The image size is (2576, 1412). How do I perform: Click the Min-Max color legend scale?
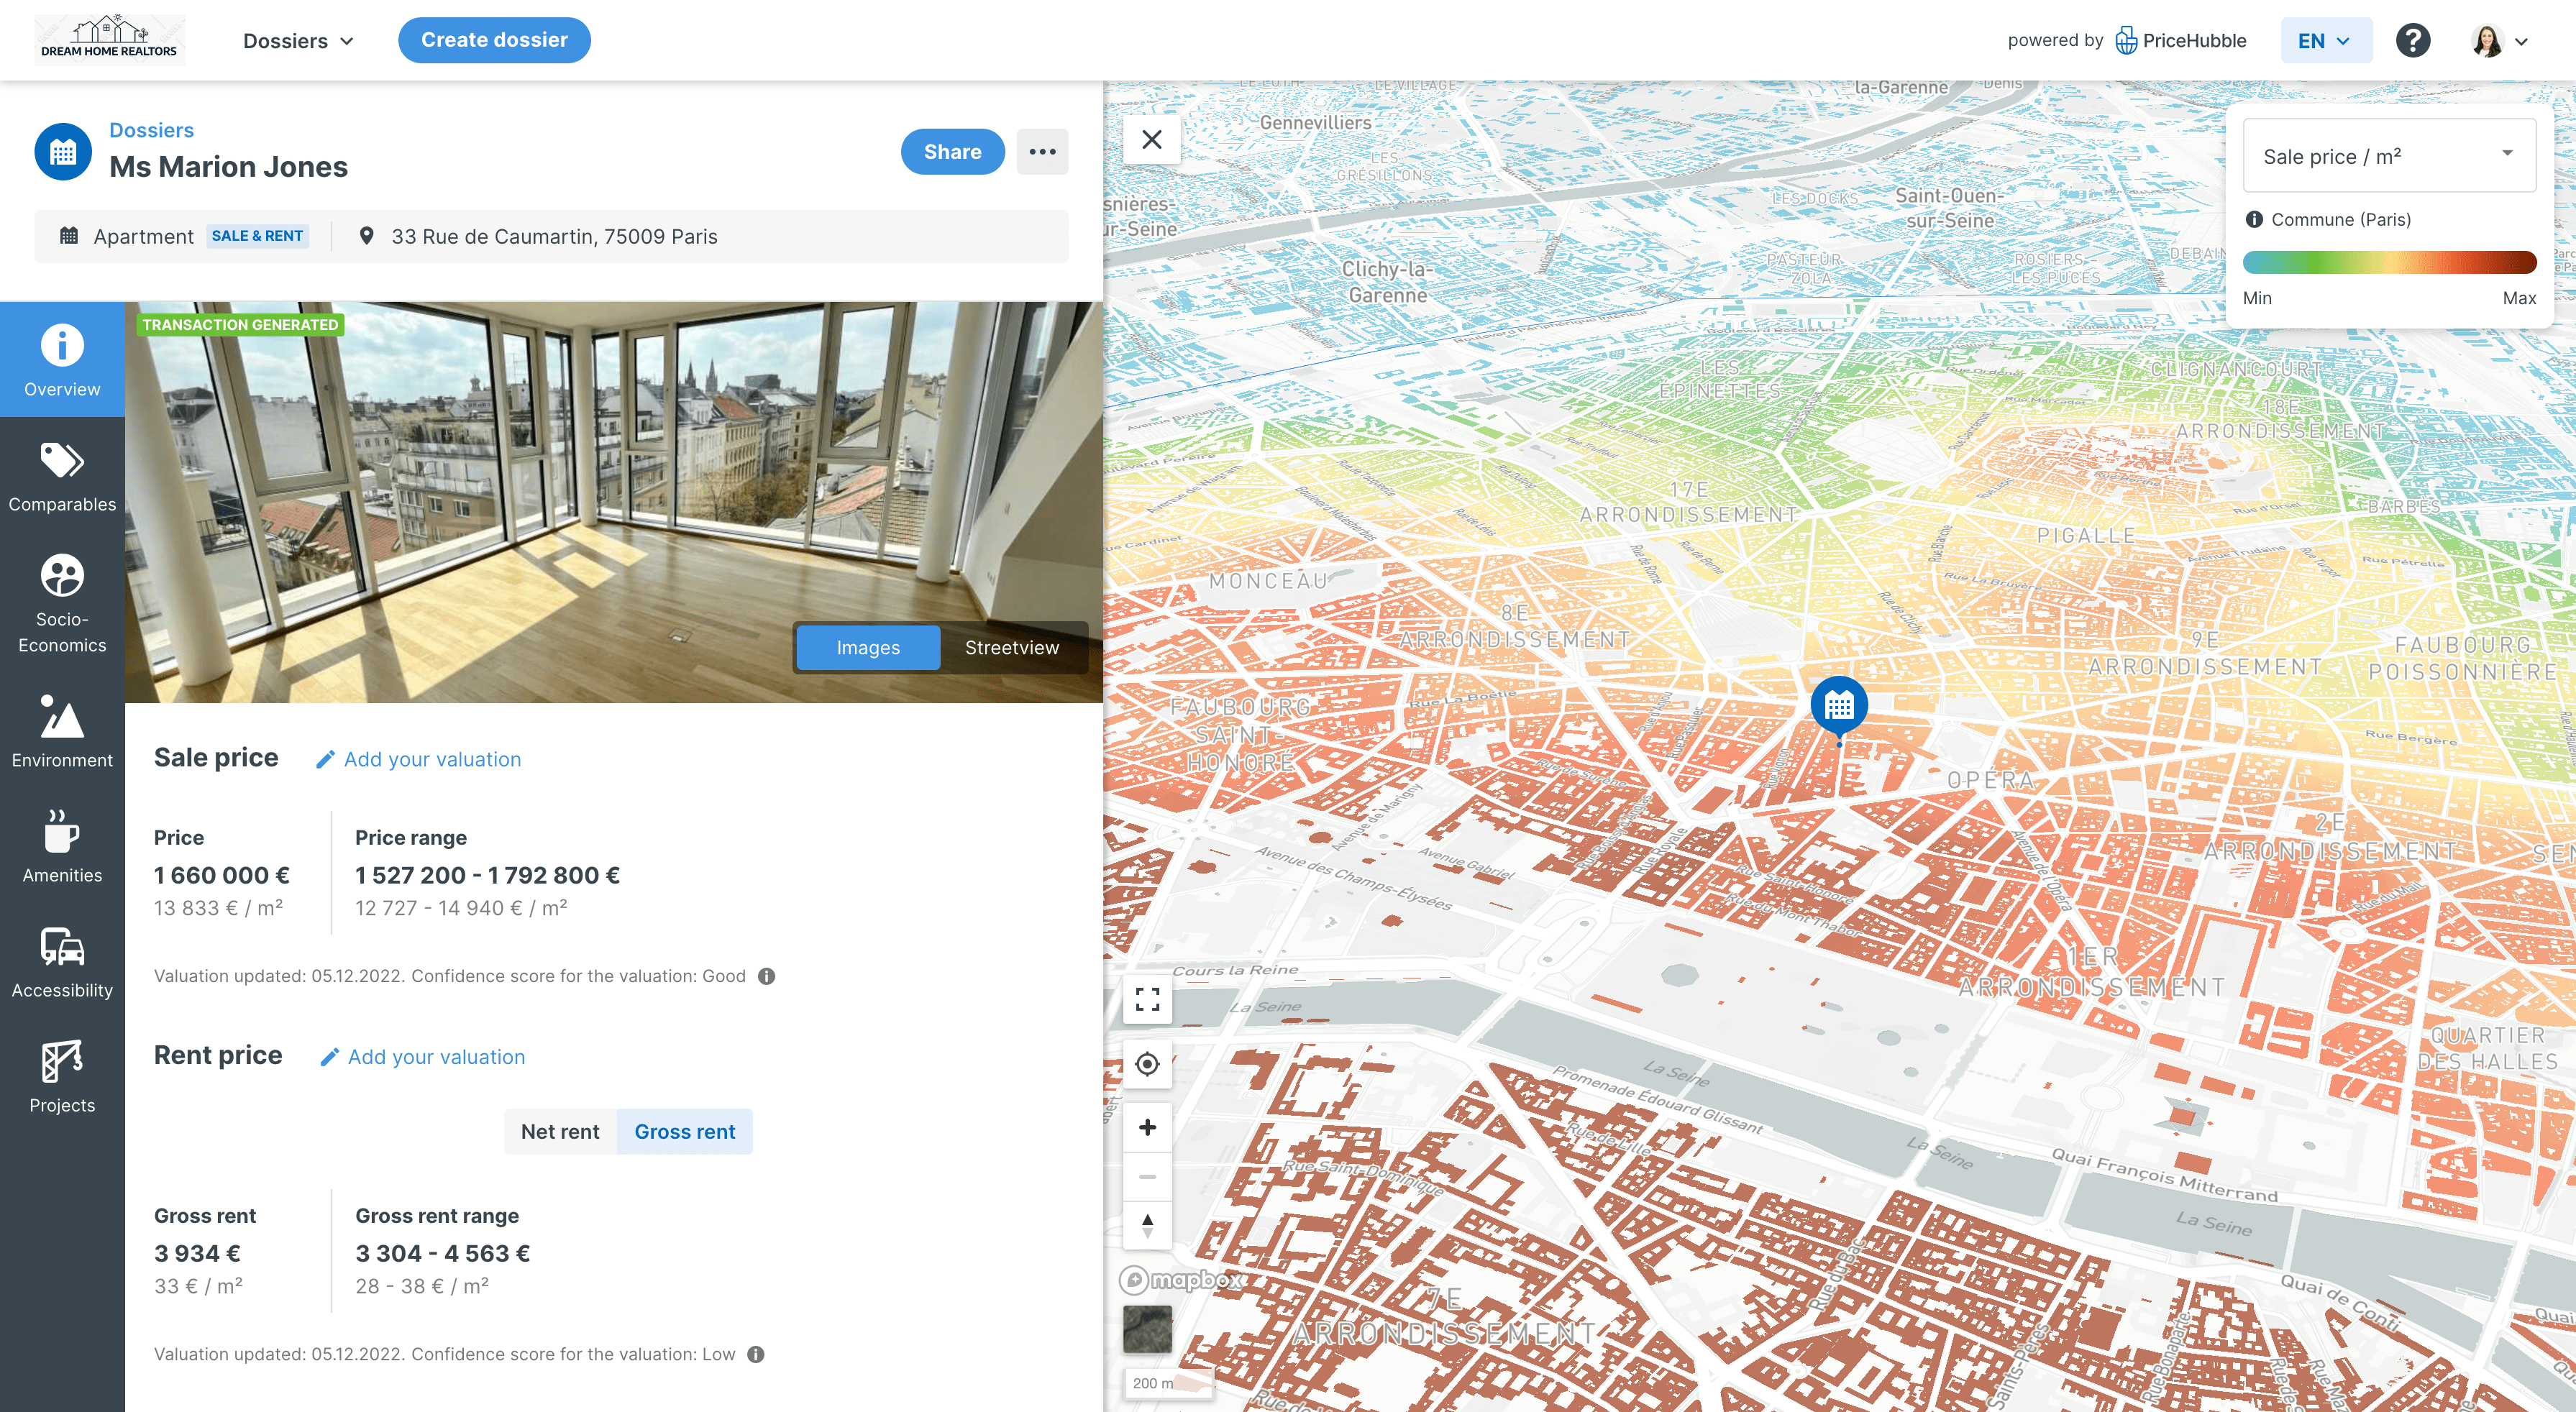pos(2389,262)
